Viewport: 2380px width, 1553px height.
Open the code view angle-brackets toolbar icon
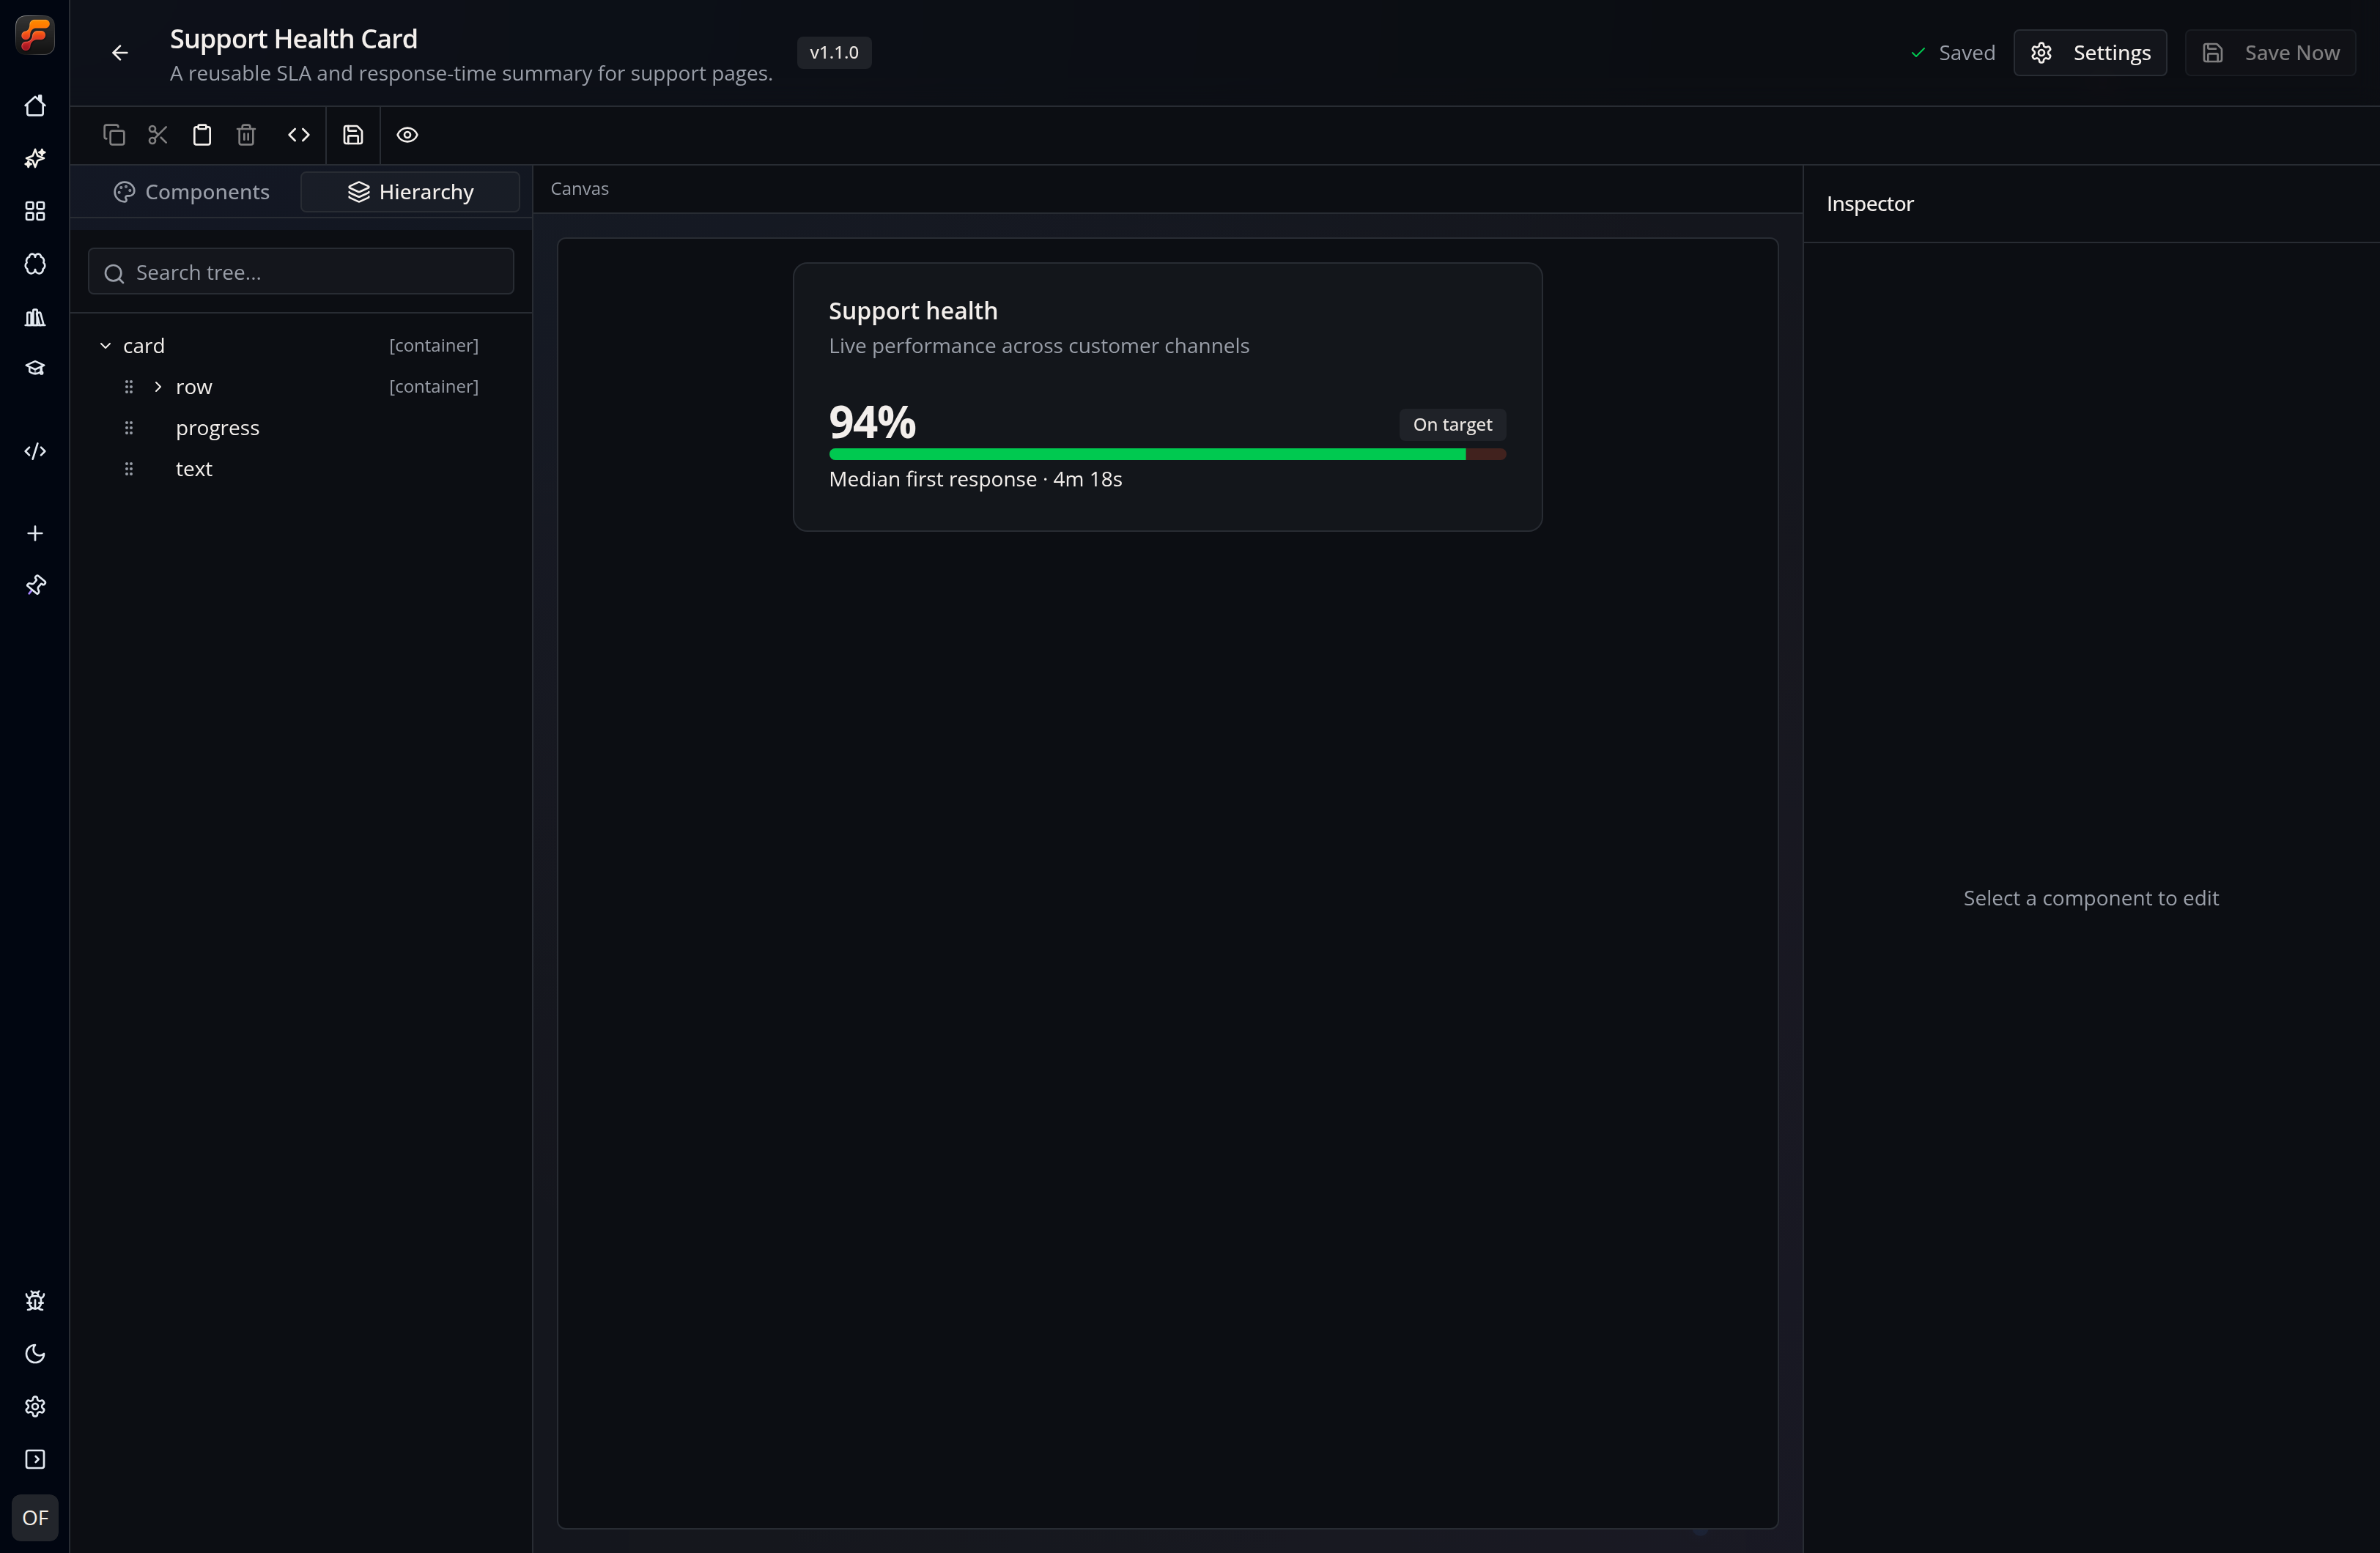(299, 135)
